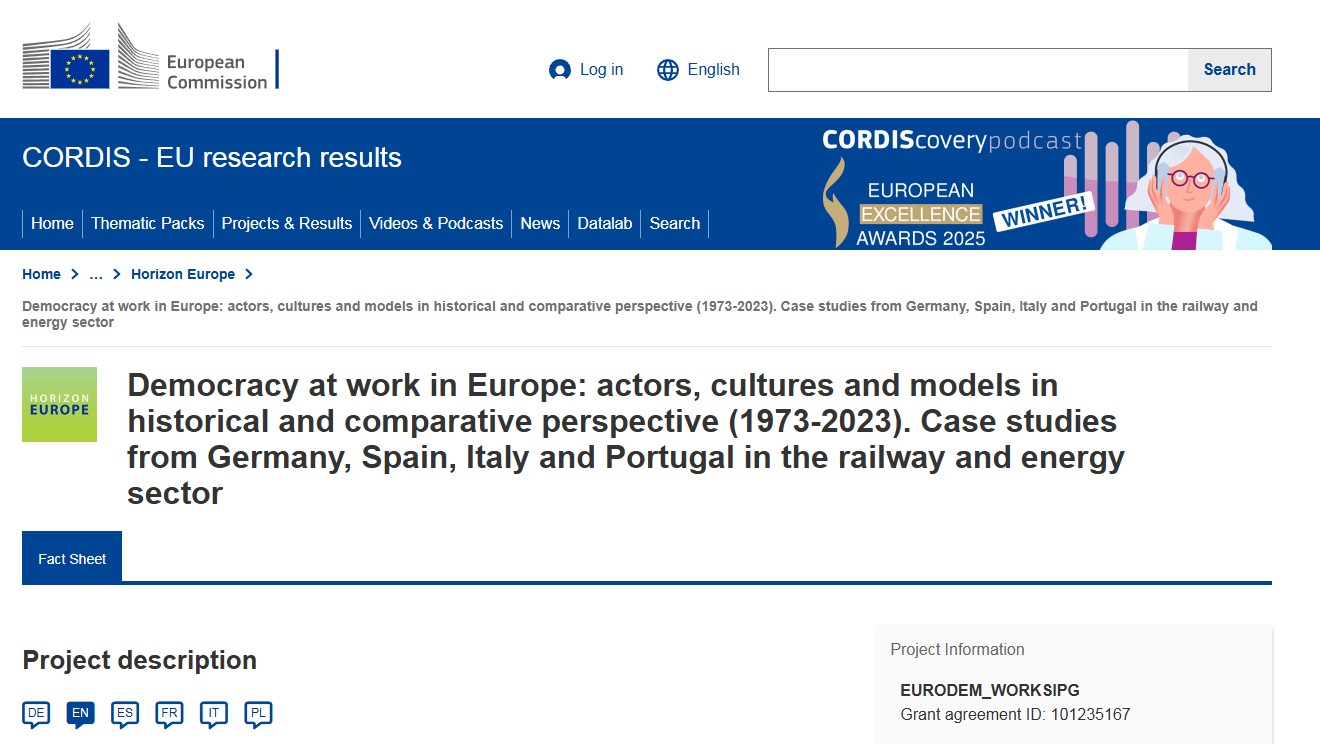
Task: Click the Horizon Europe green logo badge
Action: tap(59, 404)
